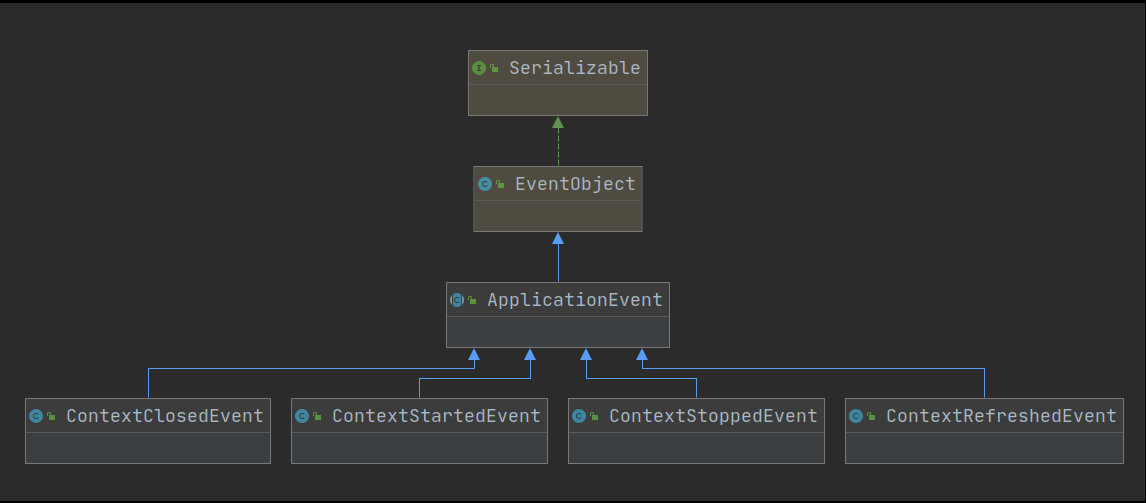The width and height of the screenshot is (1146, 503).
Task: Click the class icon beside ContextStartedEvent
Action: [x=302, y=416]
